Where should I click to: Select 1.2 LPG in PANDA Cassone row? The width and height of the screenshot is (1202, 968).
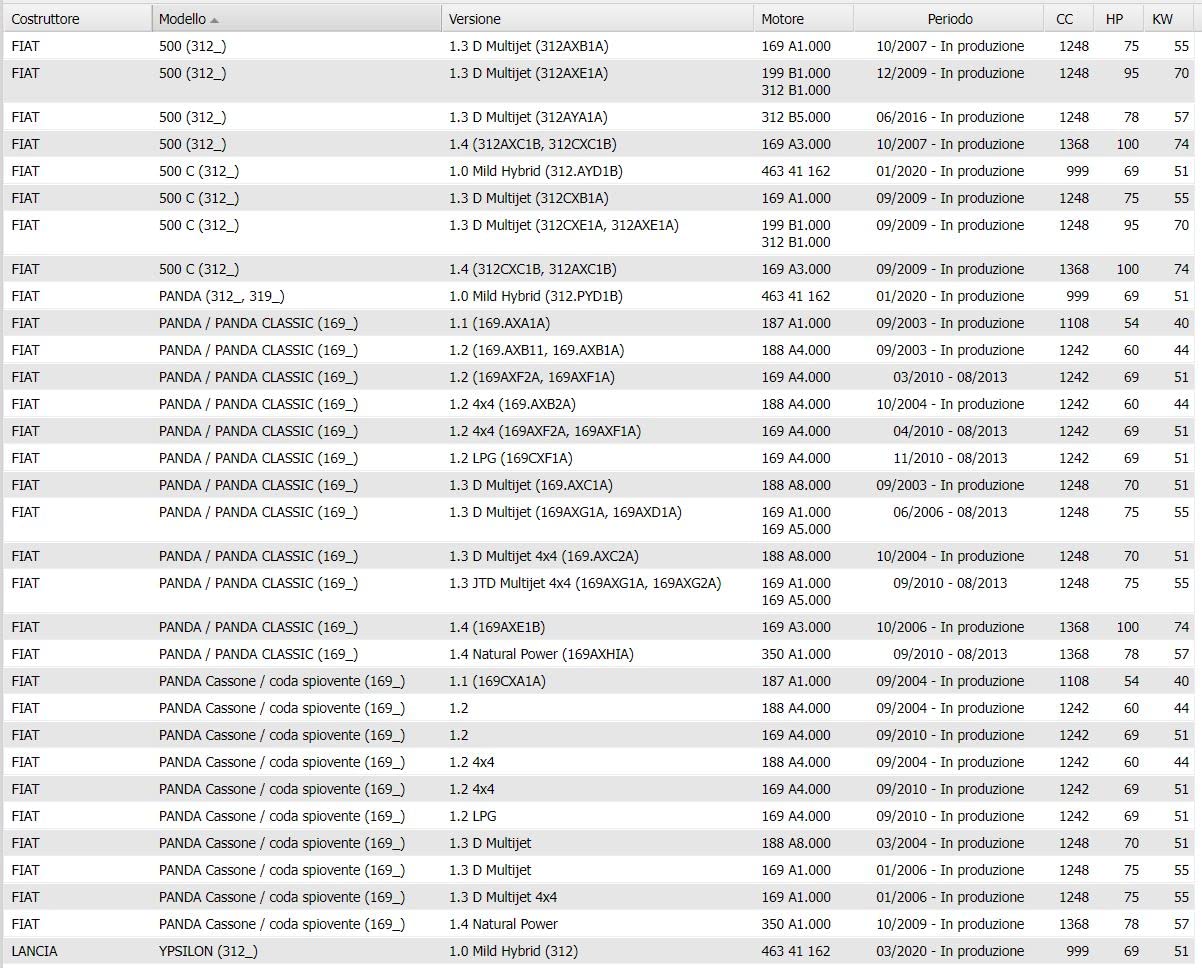(473, 816)
